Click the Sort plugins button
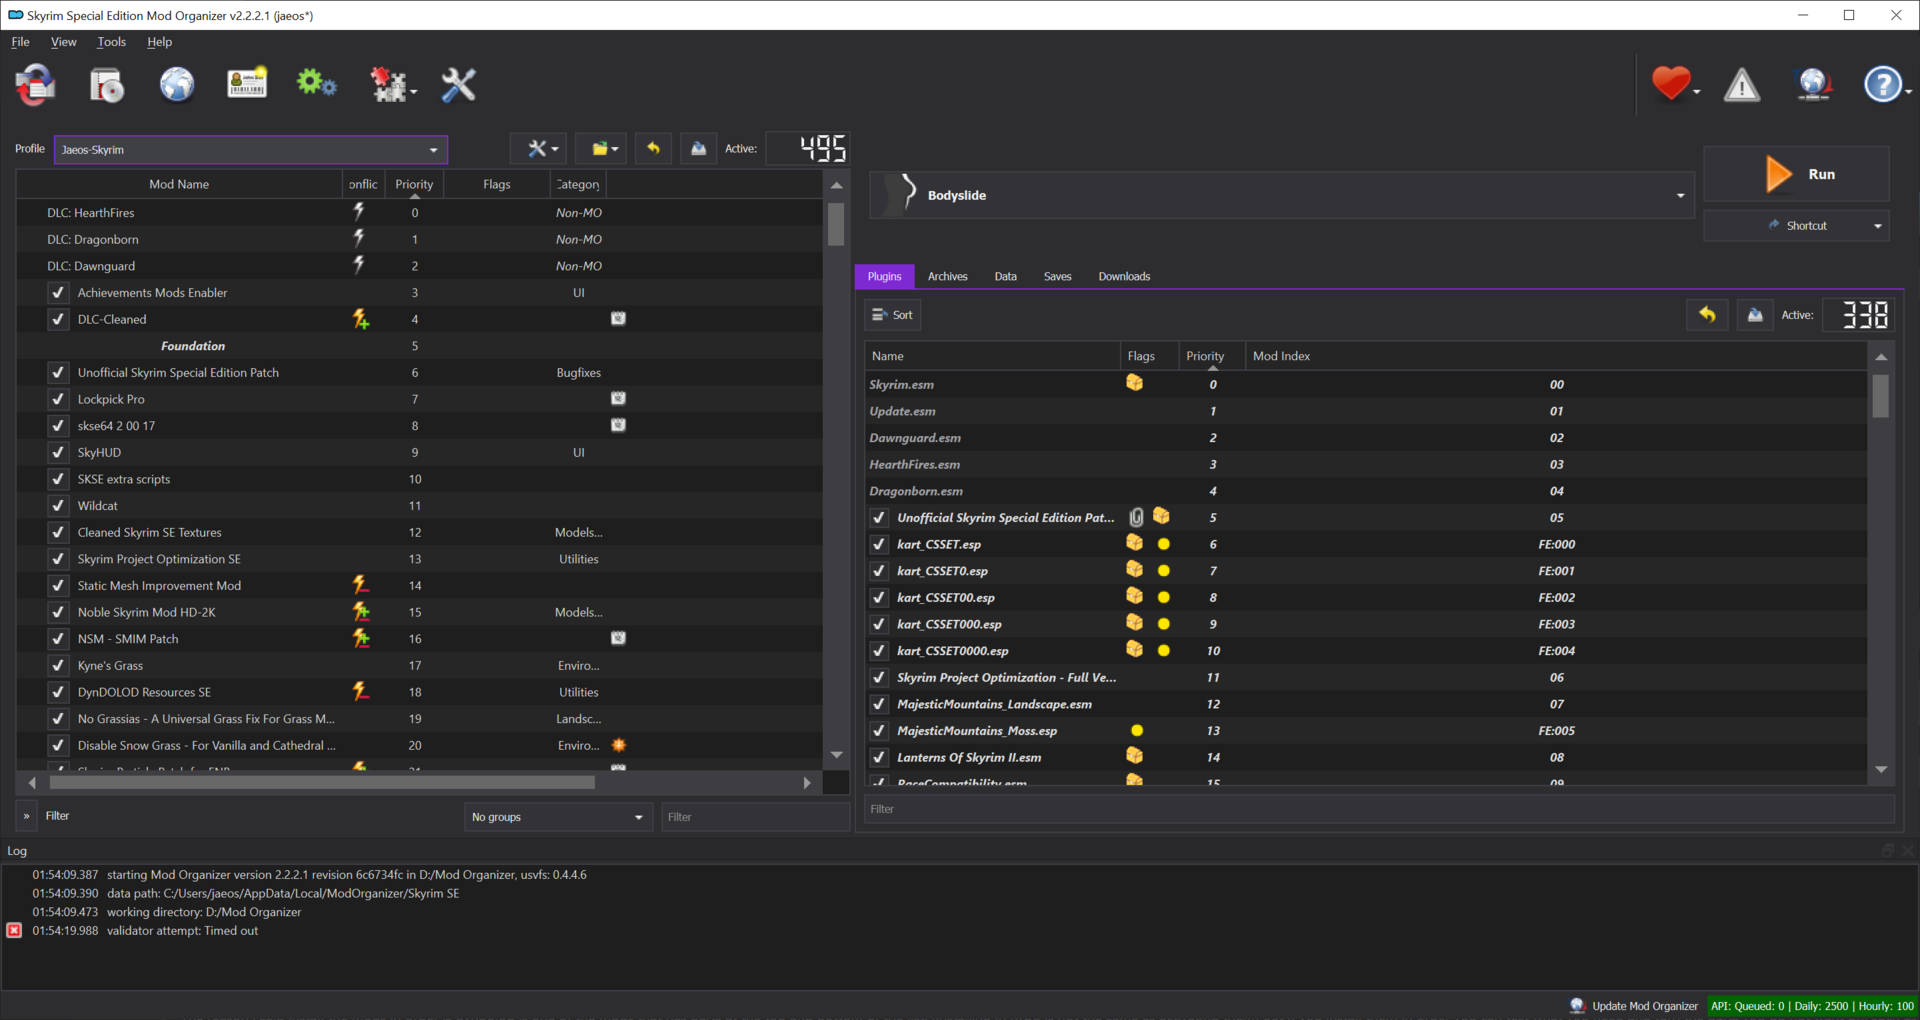The image size is (1920, 1020). (x=893, y=315)
